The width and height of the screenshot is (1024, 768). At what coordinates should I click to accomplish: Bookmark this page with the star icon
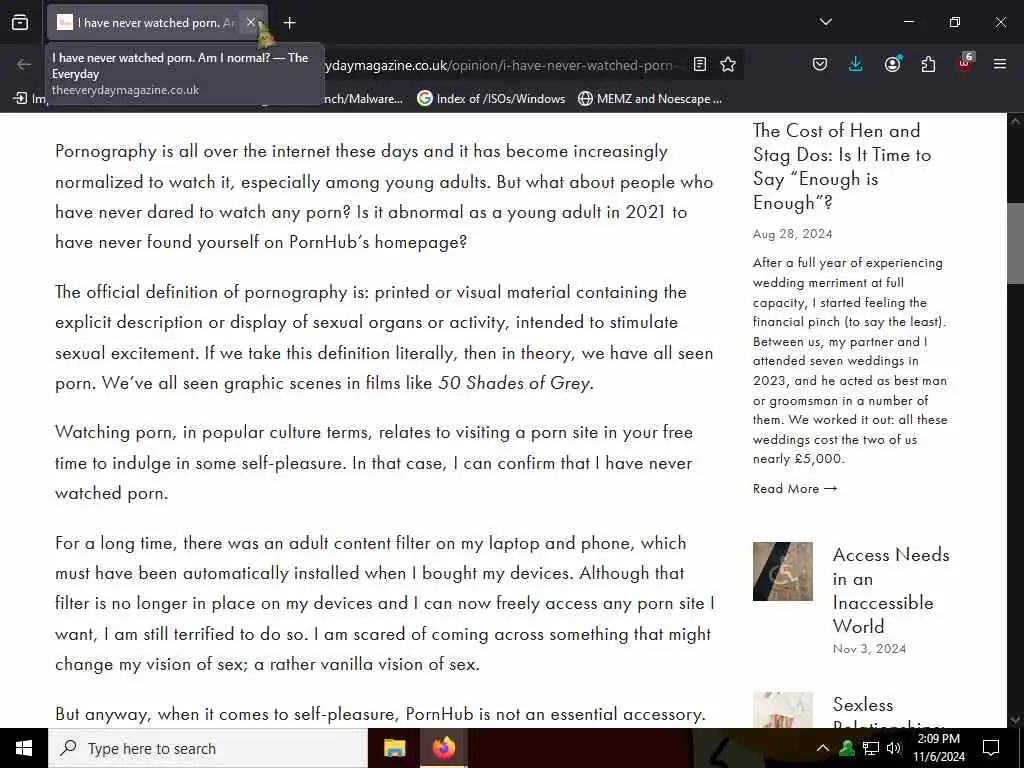[728, 64]
